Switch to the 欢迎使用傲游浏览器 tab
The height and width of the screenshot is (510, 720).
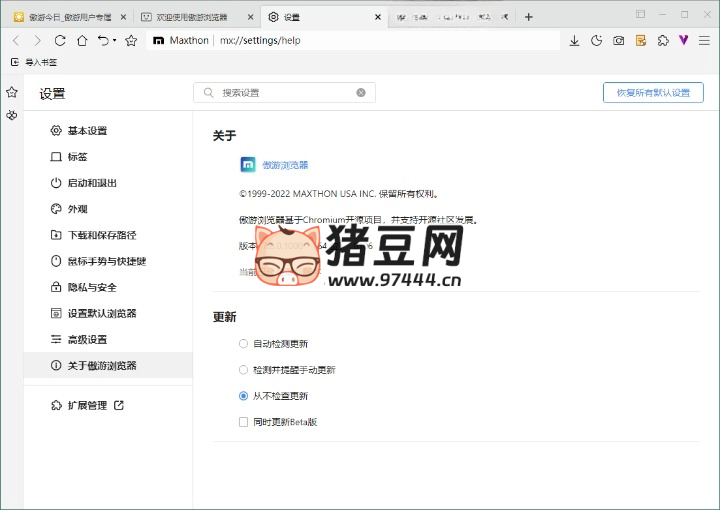[x=197, y=17]
